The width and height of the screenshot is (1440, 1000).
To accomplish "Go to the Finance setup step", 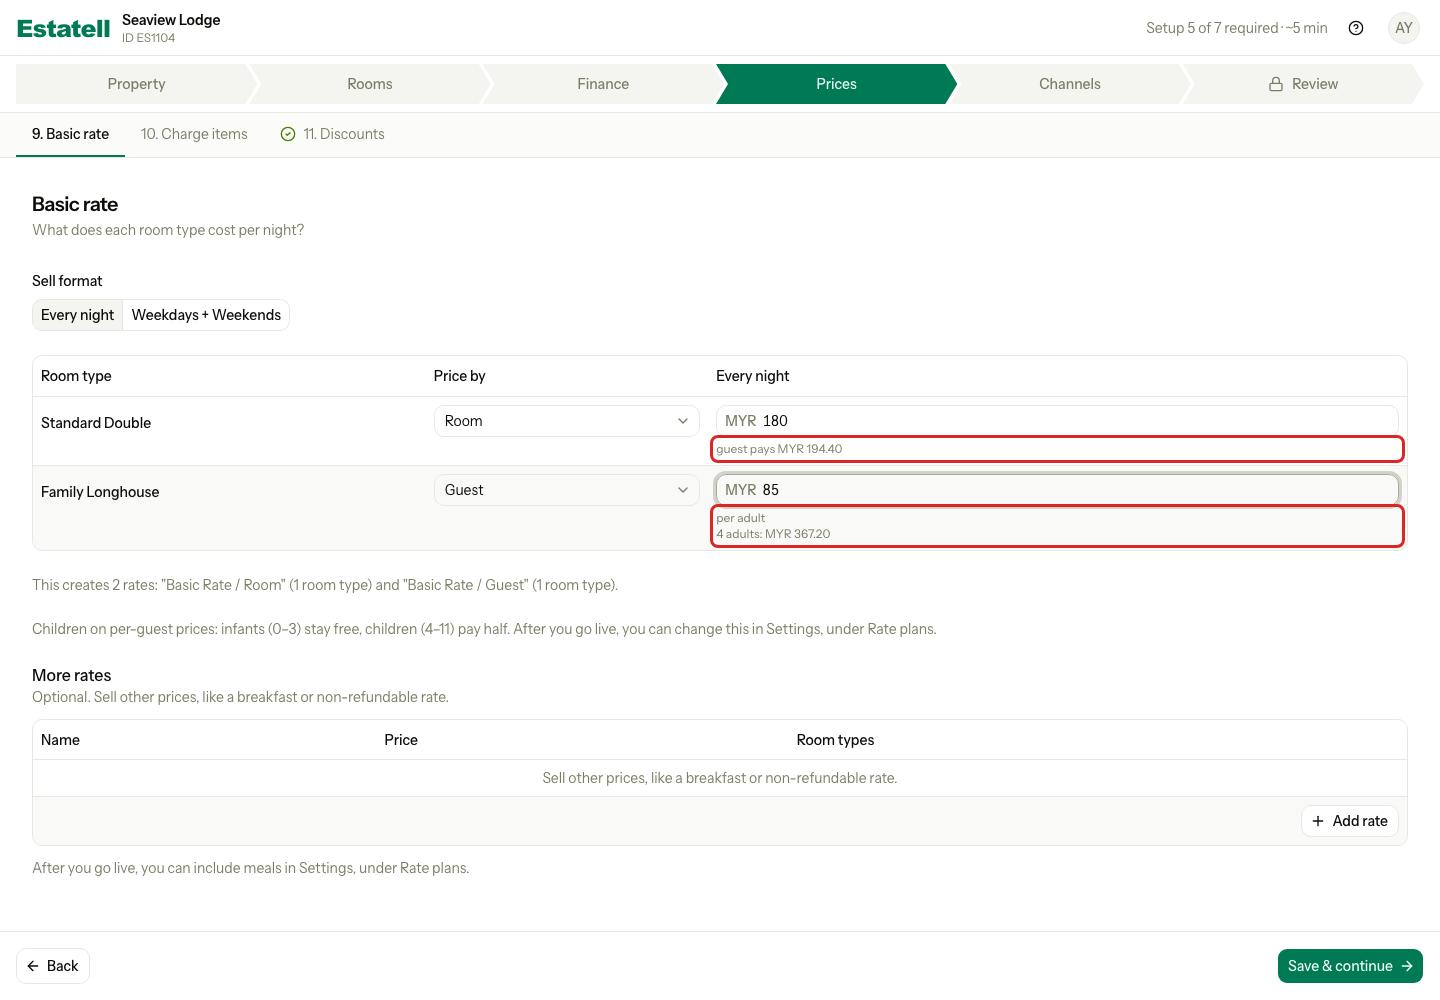I will 603,84.
